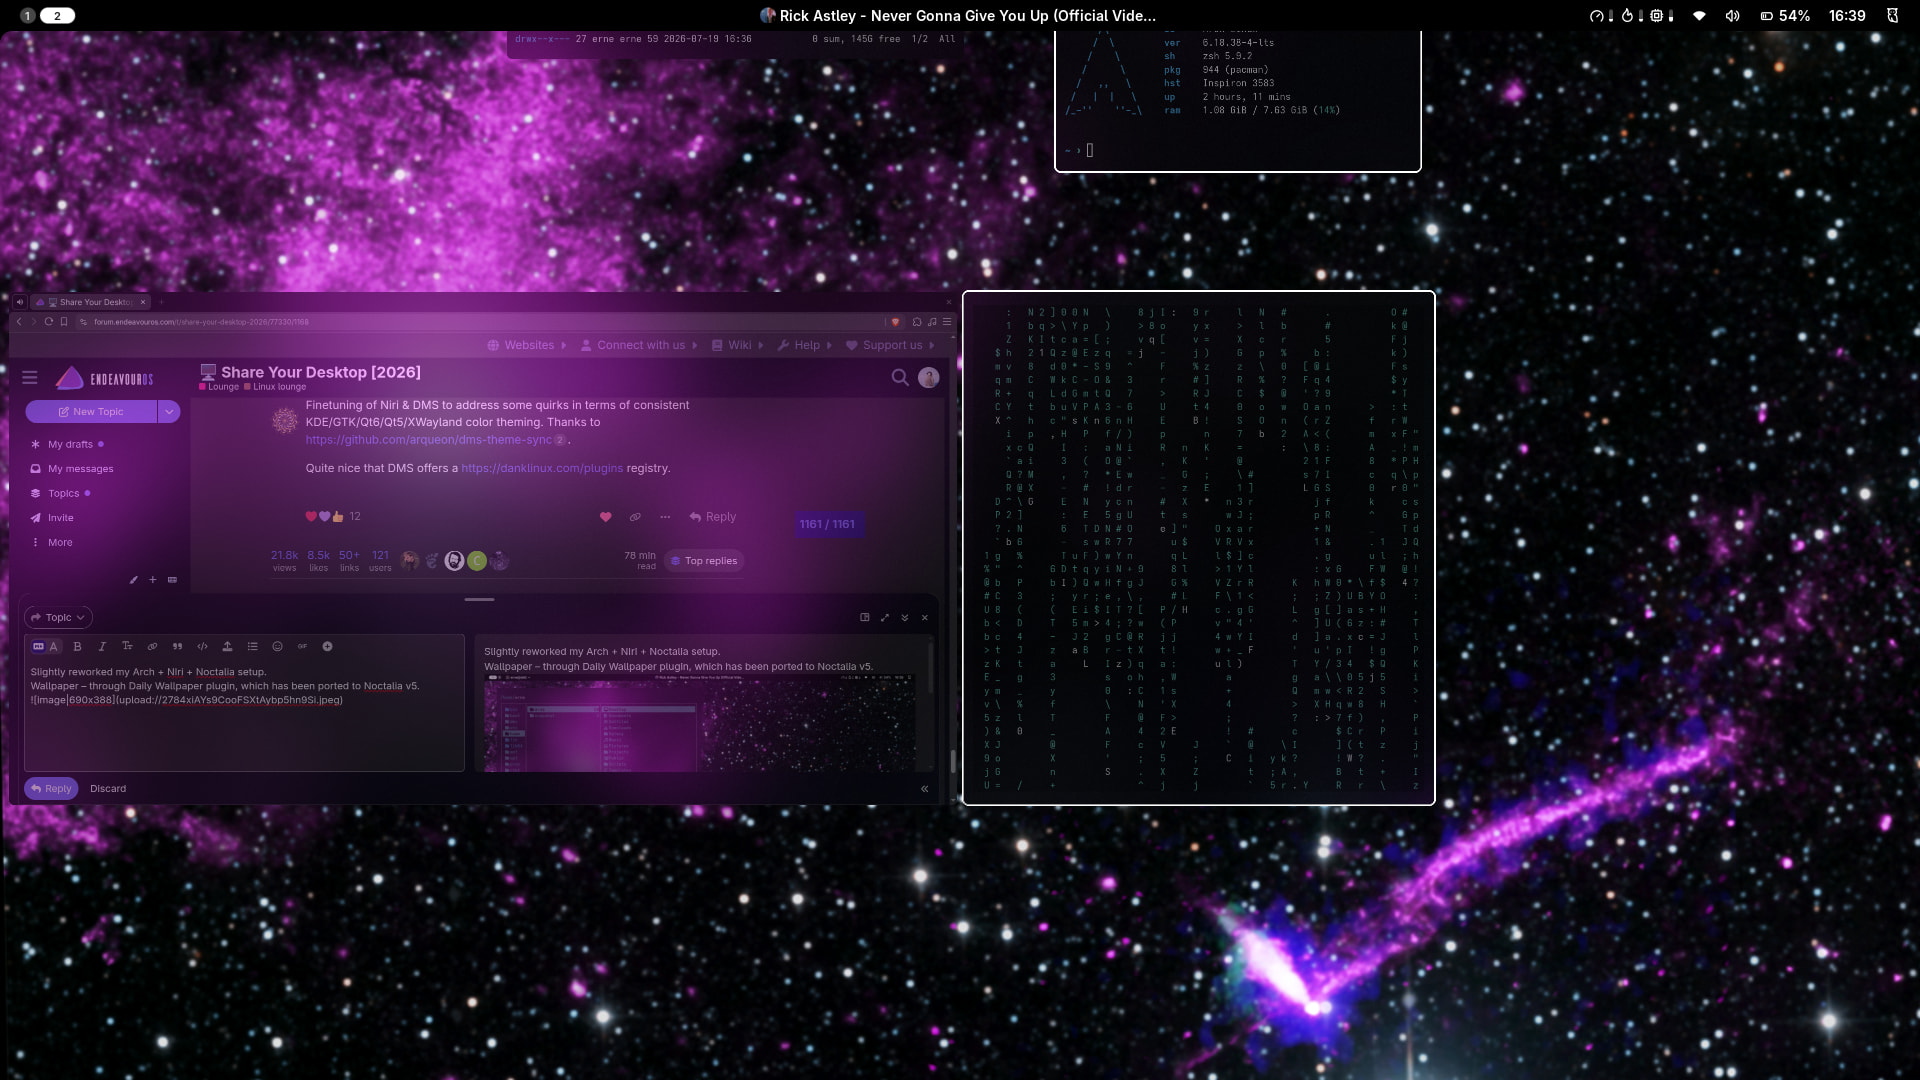The image size is (1920, 1080).
Task: Minimize the composer panel
Action: tap(905, 618)
